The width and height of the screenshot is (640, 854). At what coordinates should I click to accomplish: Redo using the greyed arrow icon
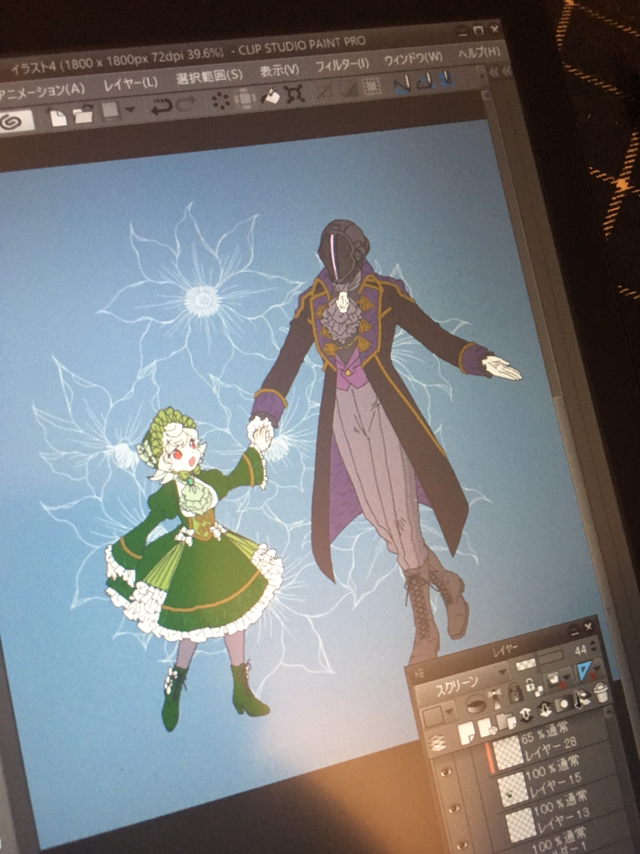(x=186, y=105)
